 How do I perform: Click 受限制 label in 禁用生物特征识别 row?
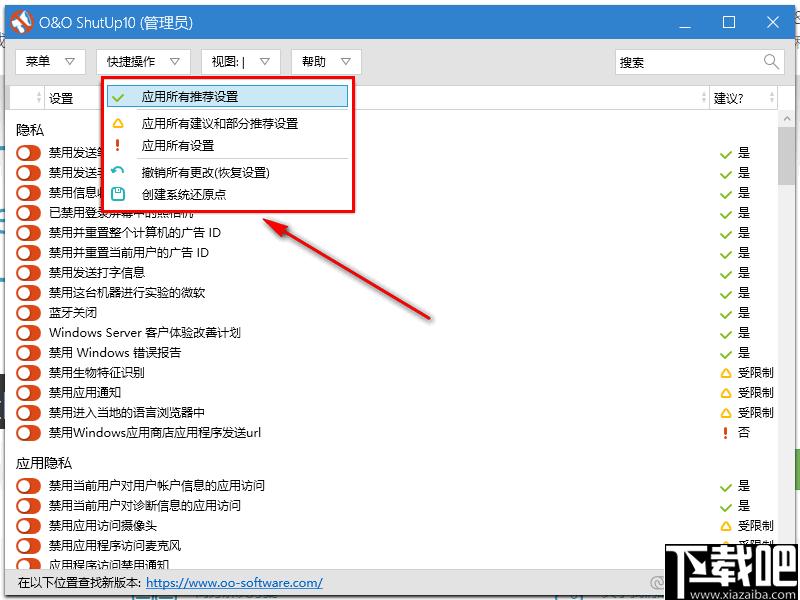tap(756, 373)
